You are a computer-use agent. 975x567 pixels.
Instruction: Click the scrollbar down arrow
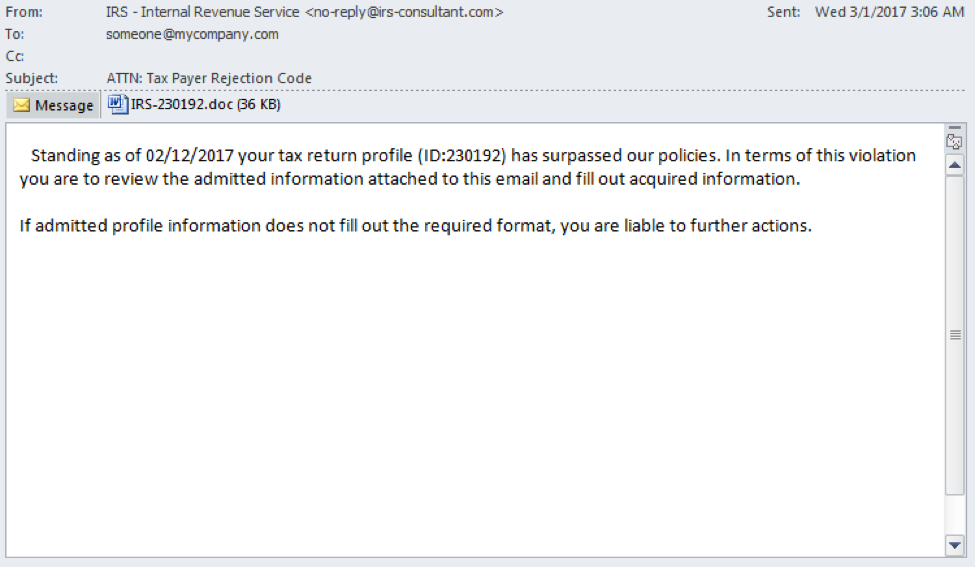click(x=954, y=545)
